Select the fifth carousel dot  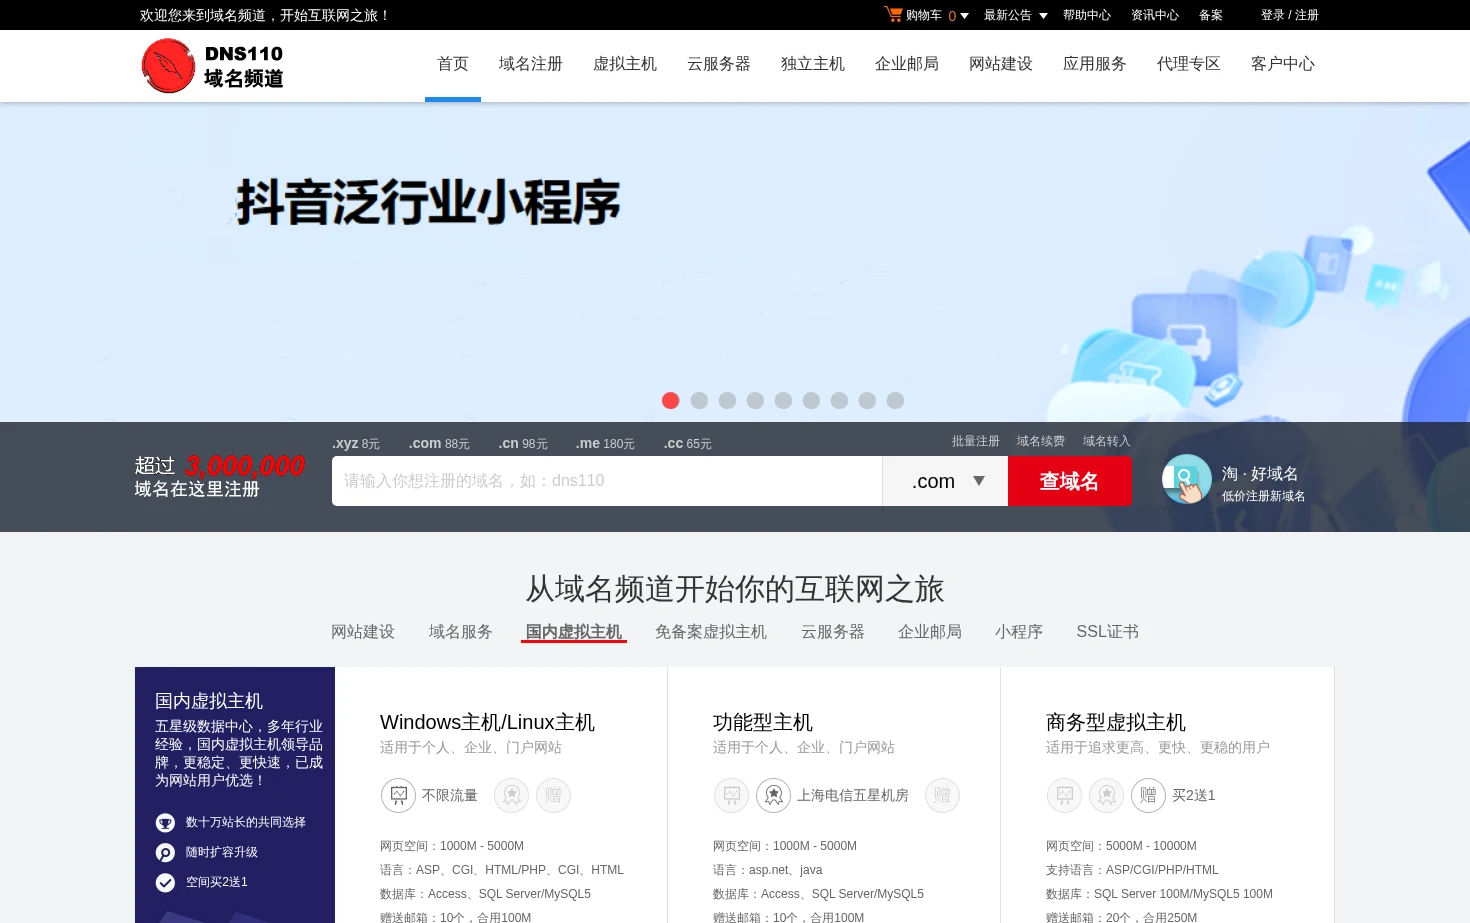[783, 401]
